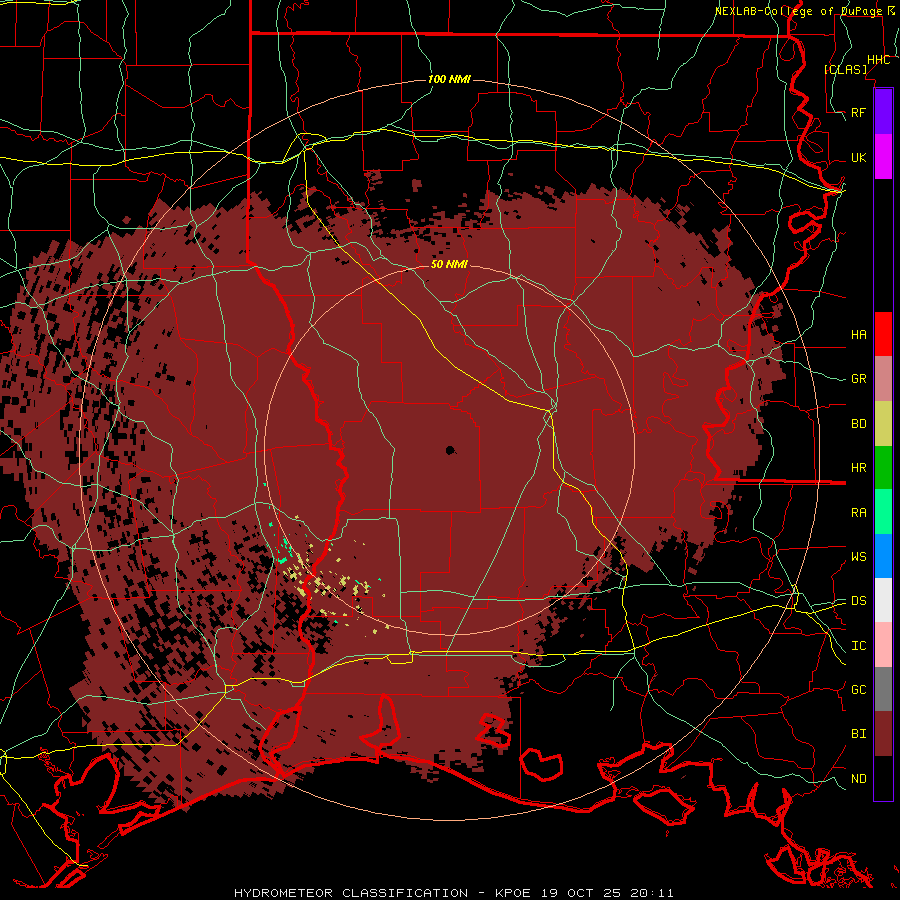900x900 pixels.
Task: Click the ND black legend swatch
Action: pos(883,778)
